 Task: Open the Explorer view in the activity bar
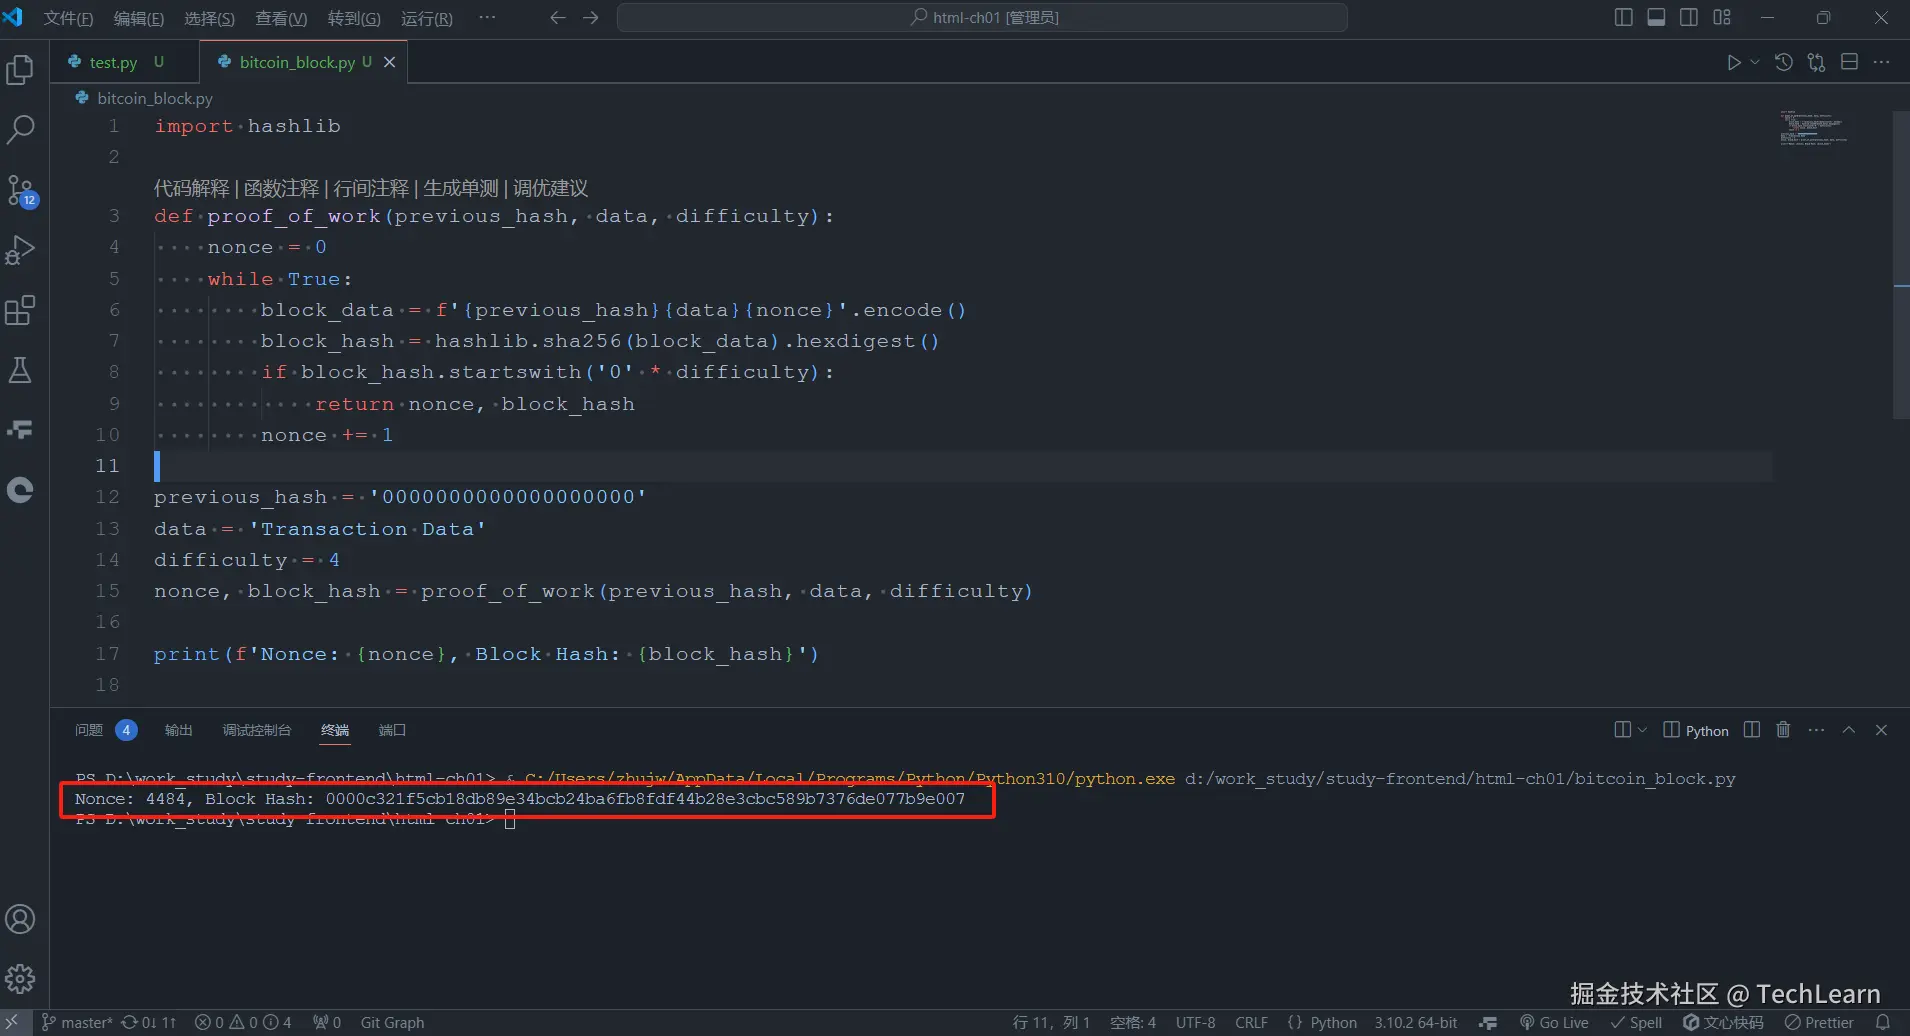(21, 70)
